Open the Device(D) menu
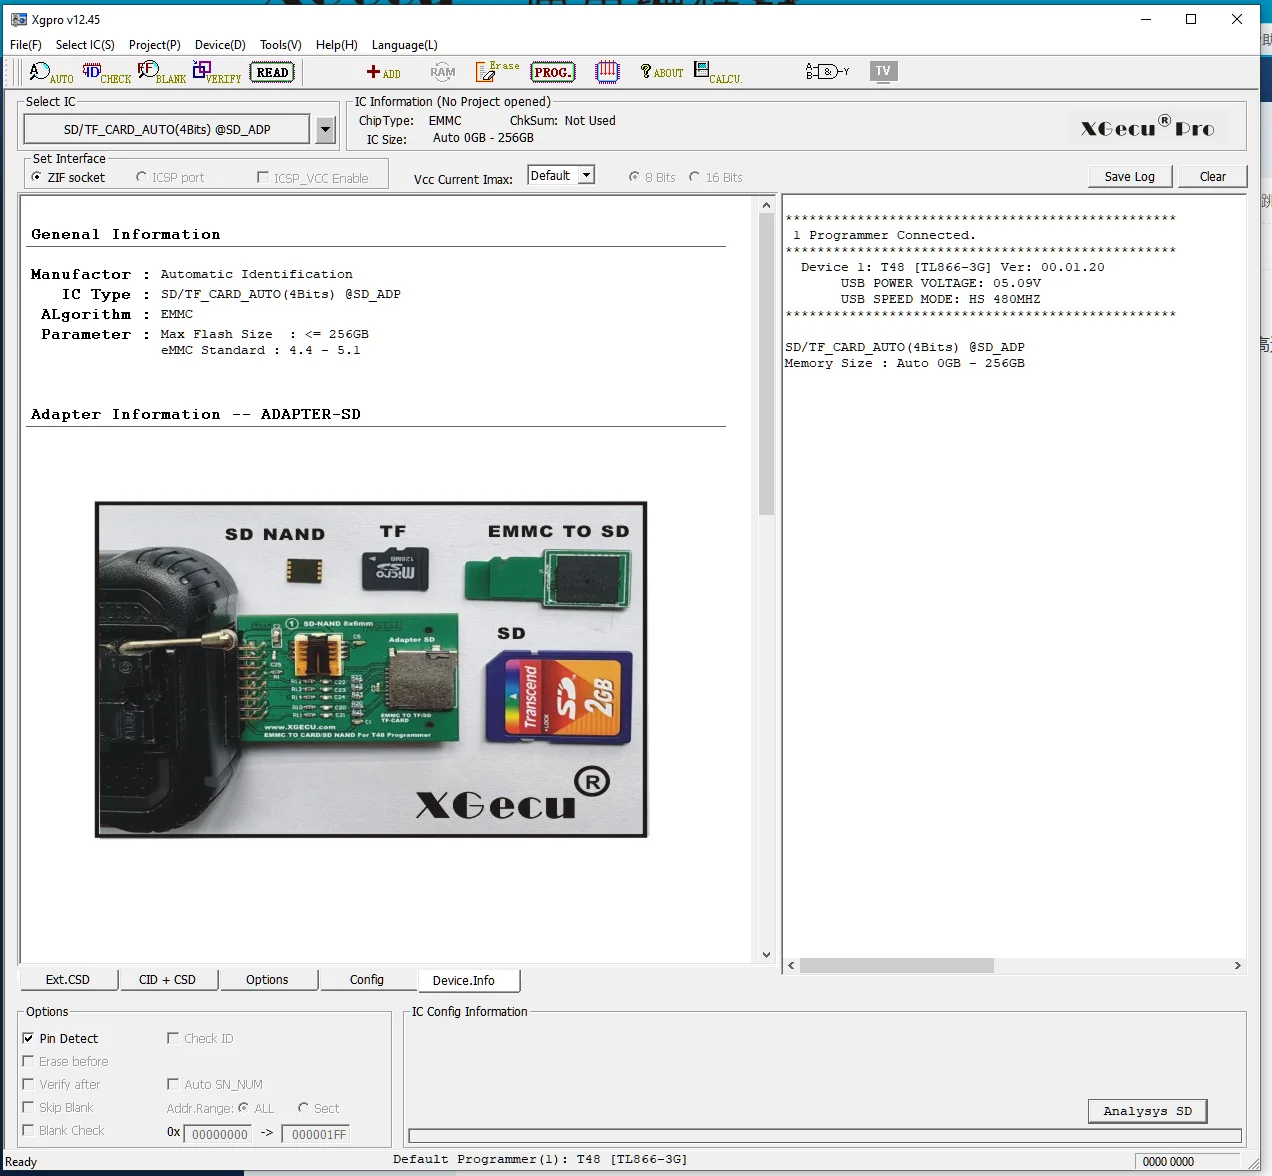Viewport: 1272px width, 1176px height. [x=220, y=45]
